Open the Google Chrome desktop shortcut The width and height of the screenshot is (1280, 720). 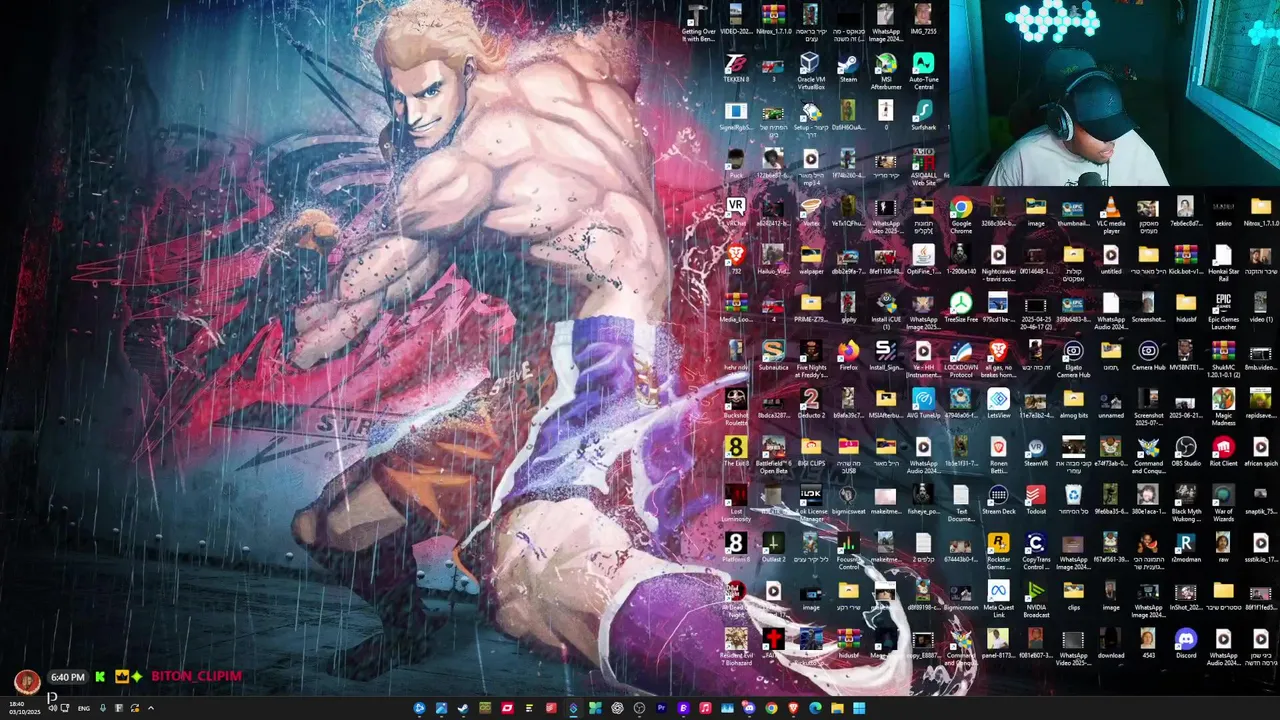tap(961, 216)
